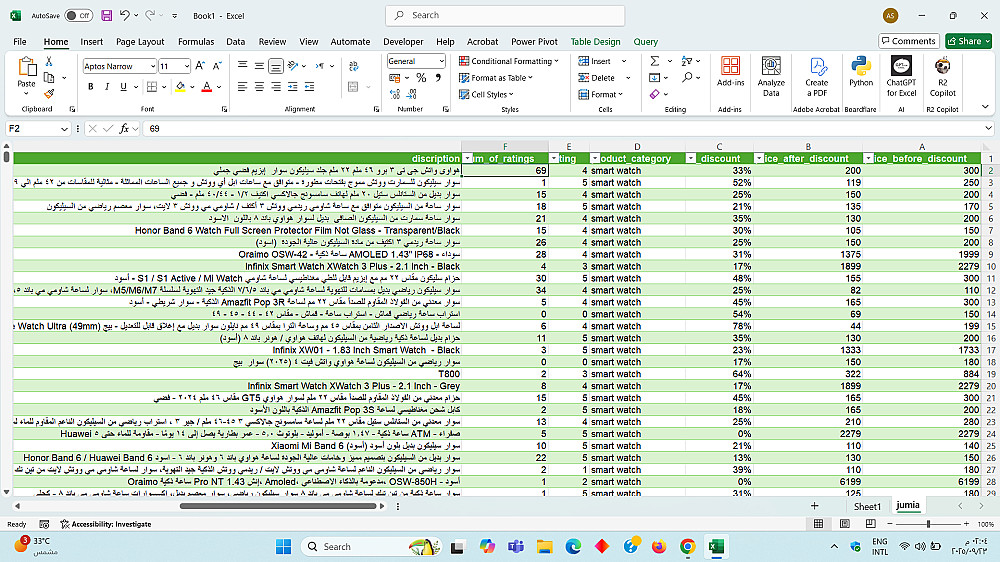Open filter dropdown for discount column
Screen dimensions: 1000x562
pos(691,159)
